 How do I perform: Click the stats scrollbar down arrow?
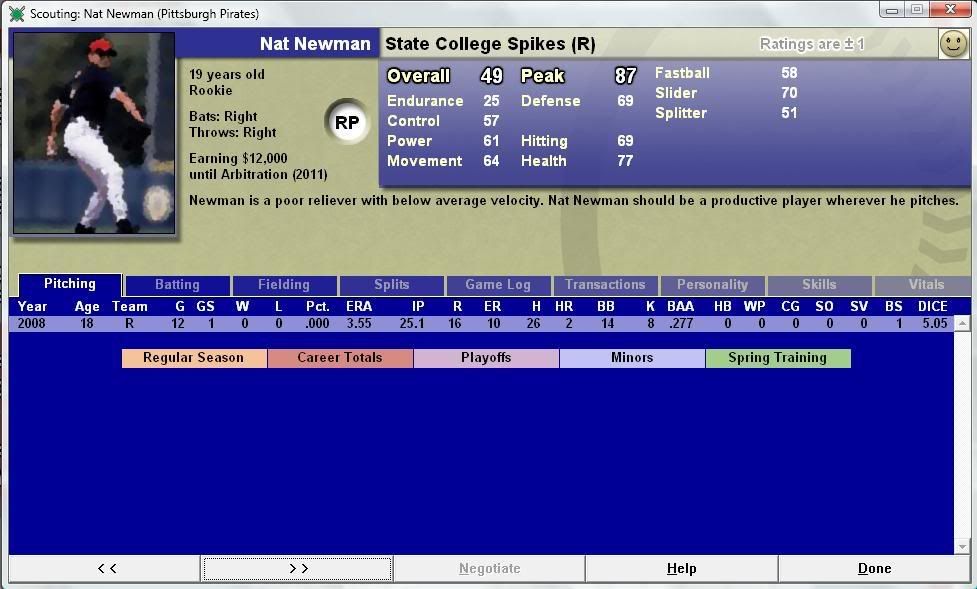coord(962,547)
